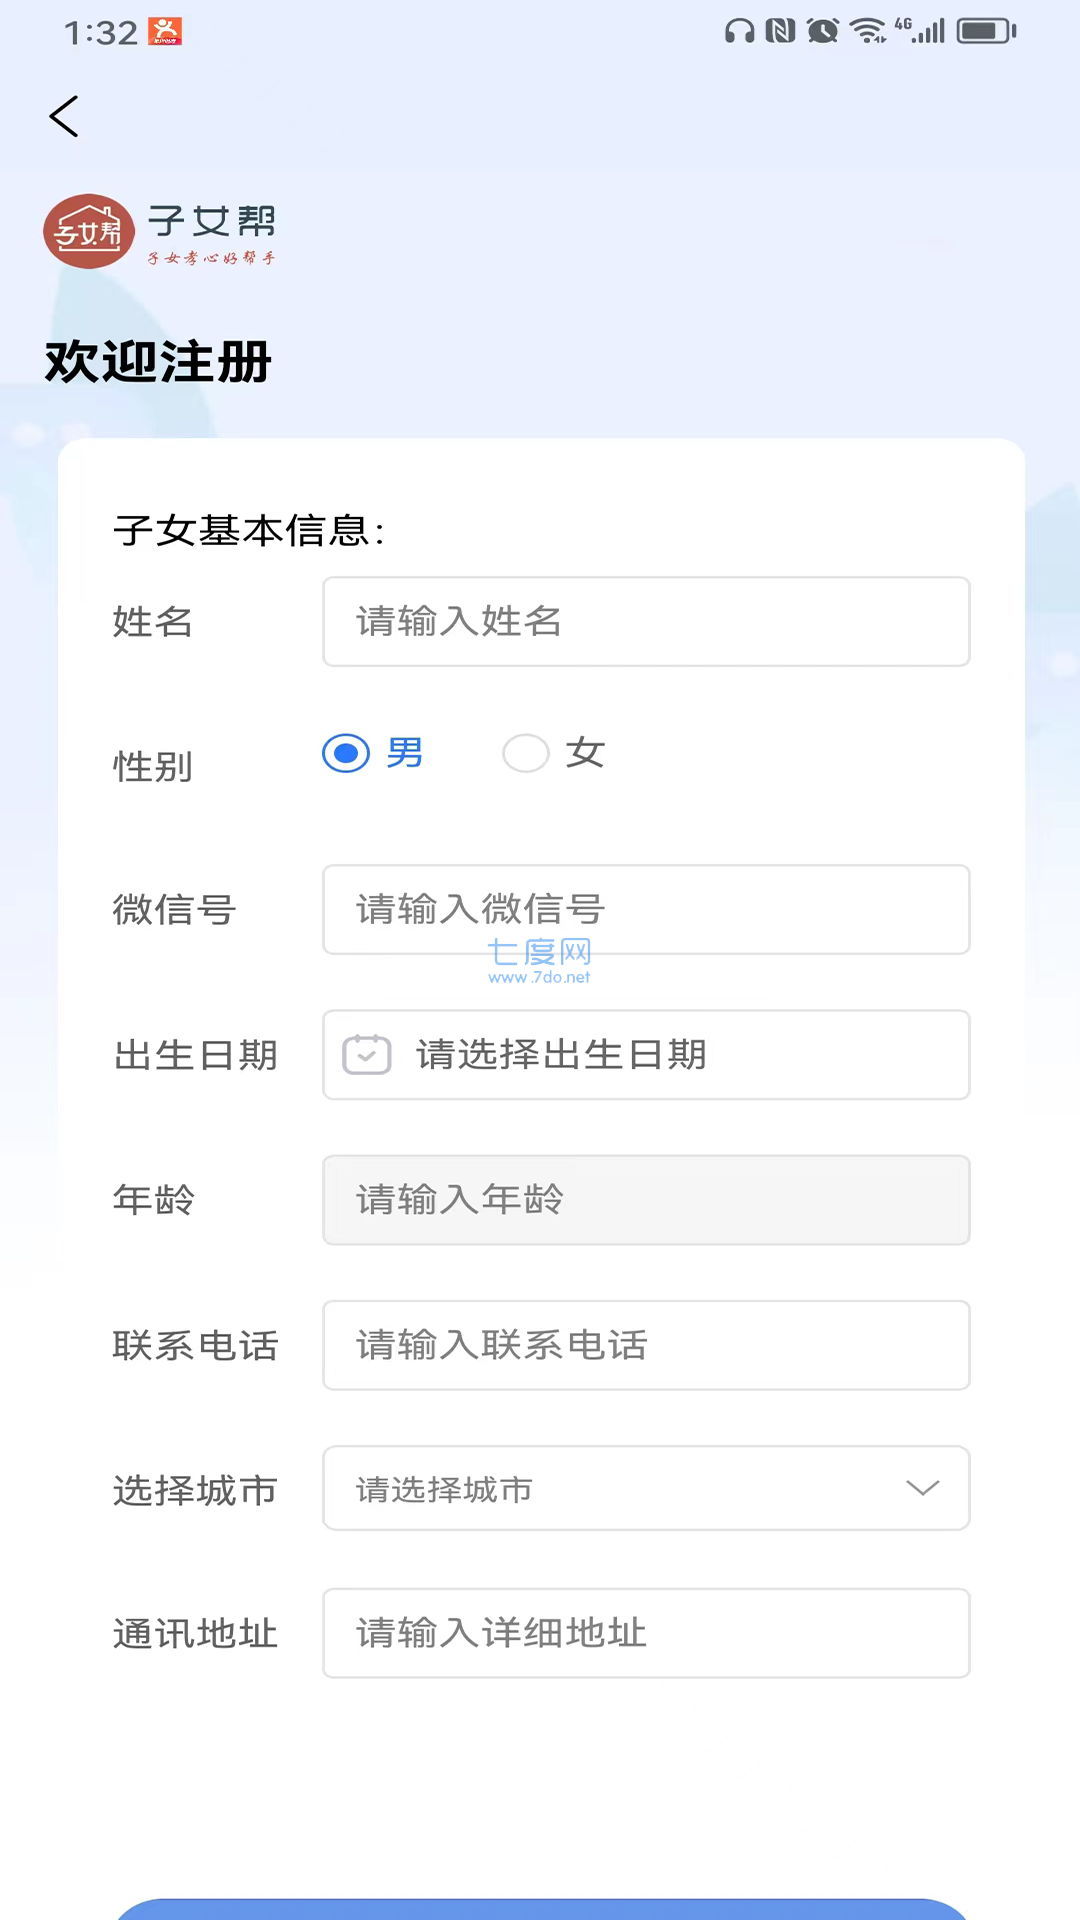The height and width of the screenshot is (1920, 1080).
Task: Click the city dropdown chevron arrow
Action: 922,1488
